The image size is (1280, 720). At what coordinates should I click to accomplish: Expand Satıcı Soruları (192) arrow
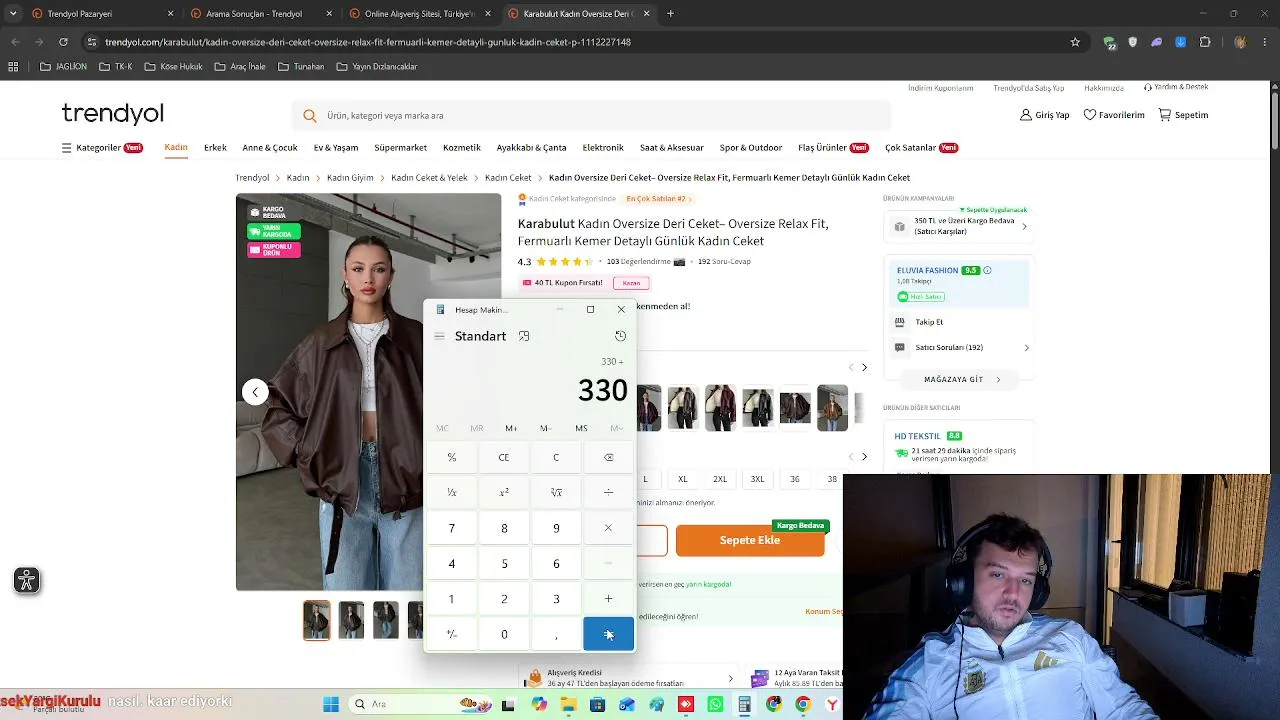point(1026,348)
